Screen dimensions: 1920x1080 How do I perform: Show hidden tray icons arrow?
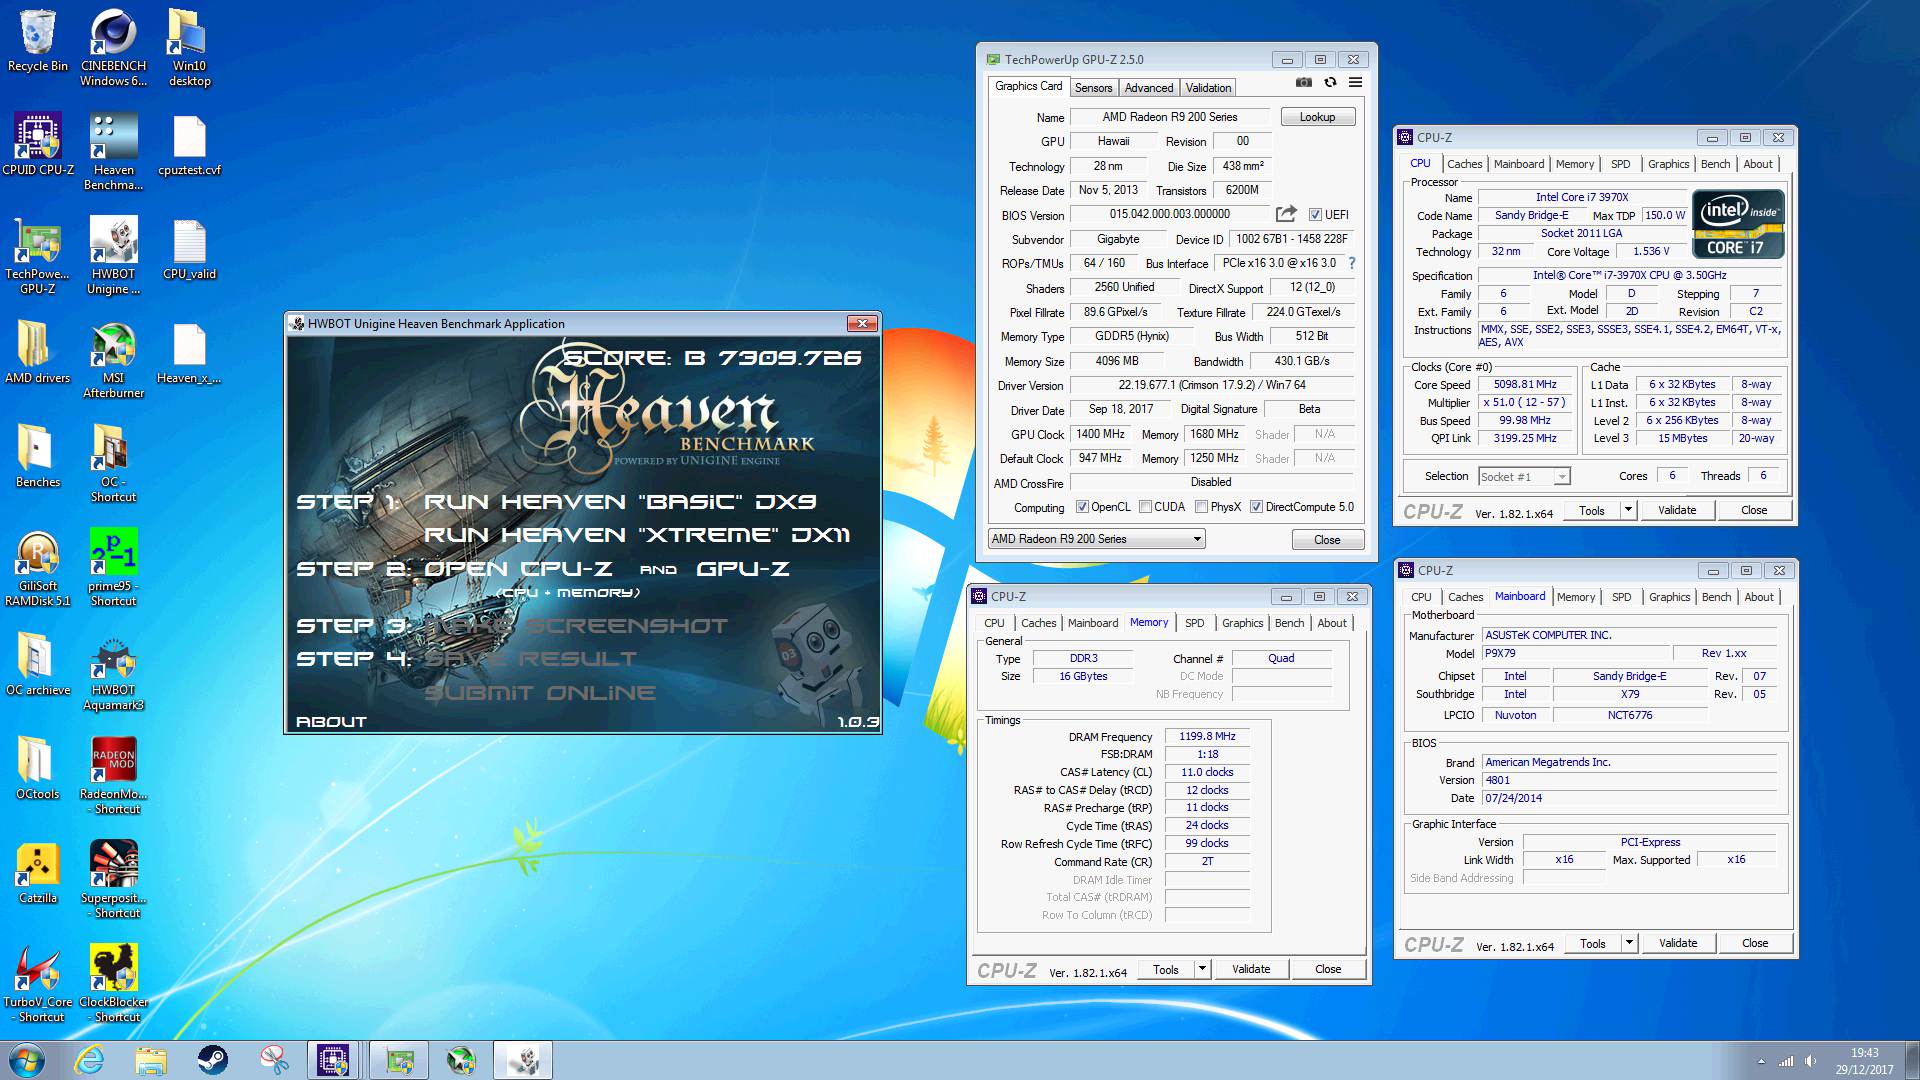1761,1061
